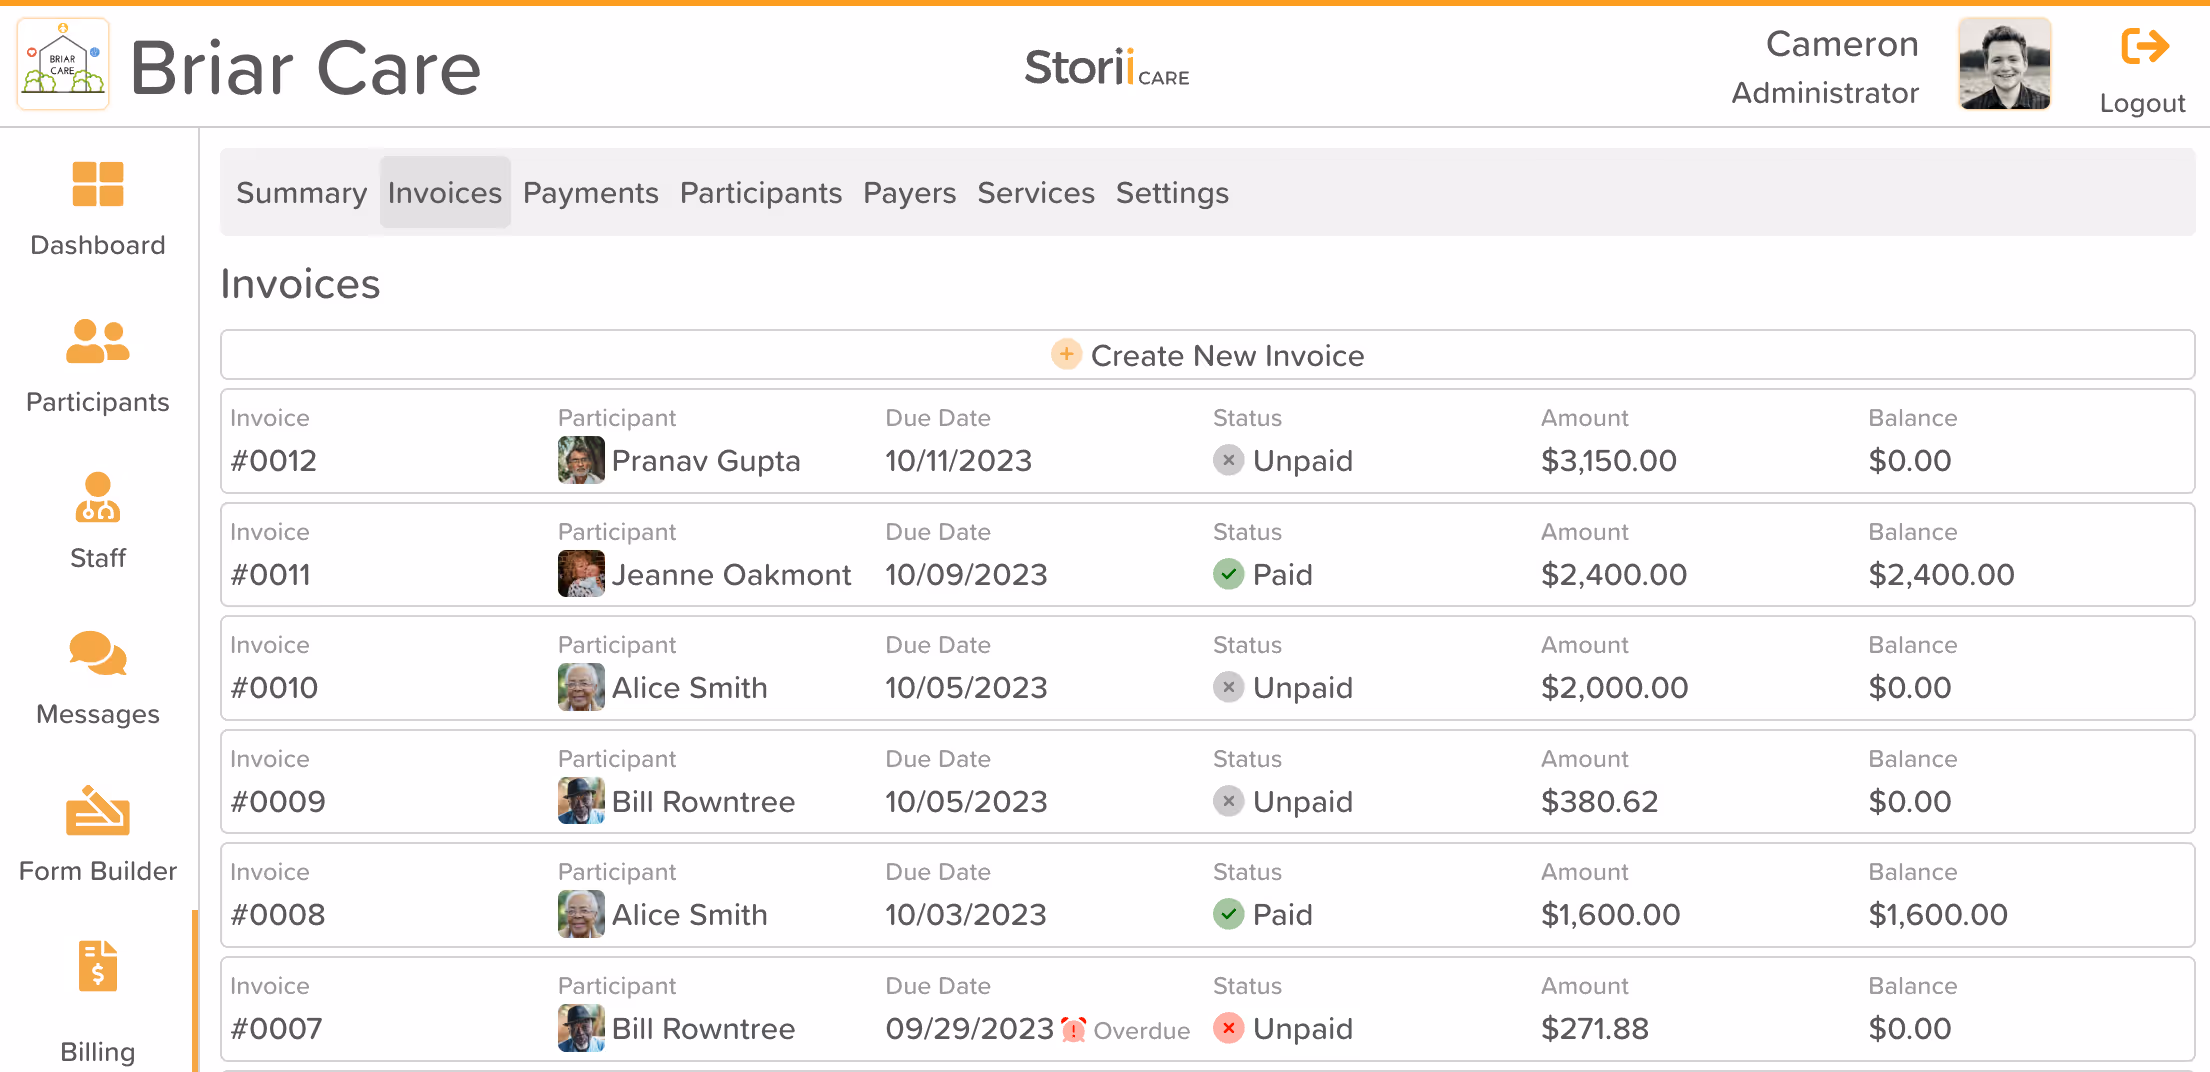Screen dimensions: 2210x1072
Task: Open the Payers tab
Action: tap(910, 192)
